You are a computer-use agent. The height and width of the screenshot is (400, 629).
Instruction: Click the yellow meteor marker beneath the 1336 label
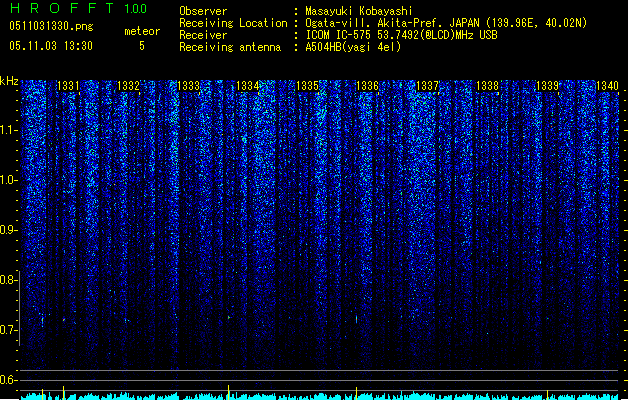click(x=356, y=393)
